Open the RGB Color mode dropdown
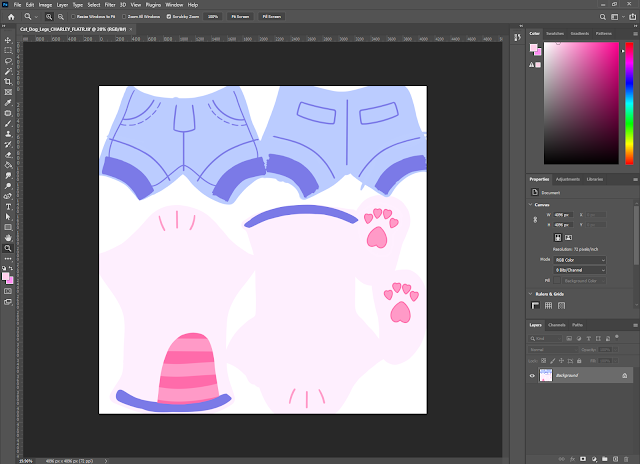This screenshot has width=640, height=464. 580,260
